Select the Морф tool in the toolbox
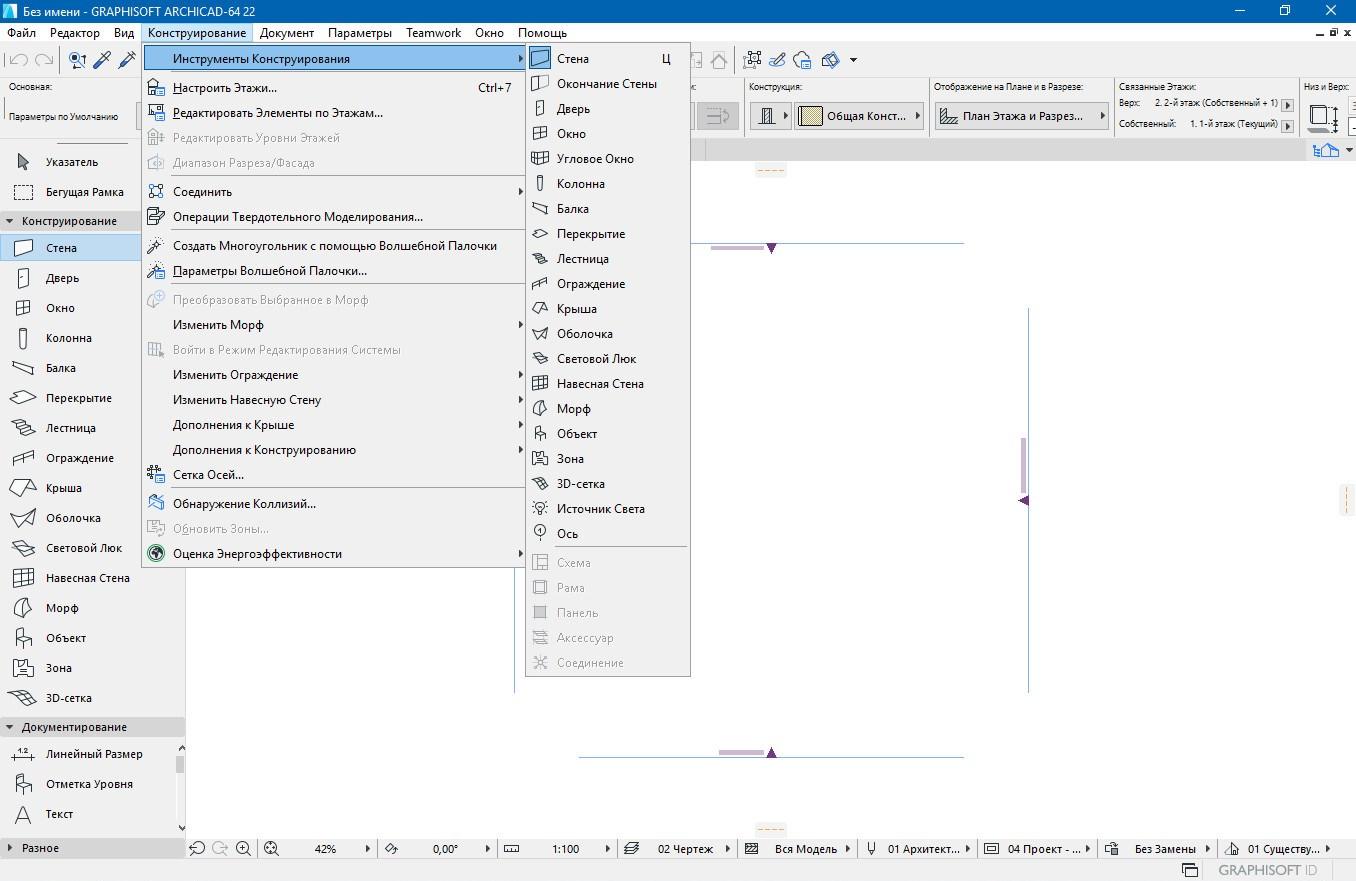 pyautogui.click(x=61, y=608)
